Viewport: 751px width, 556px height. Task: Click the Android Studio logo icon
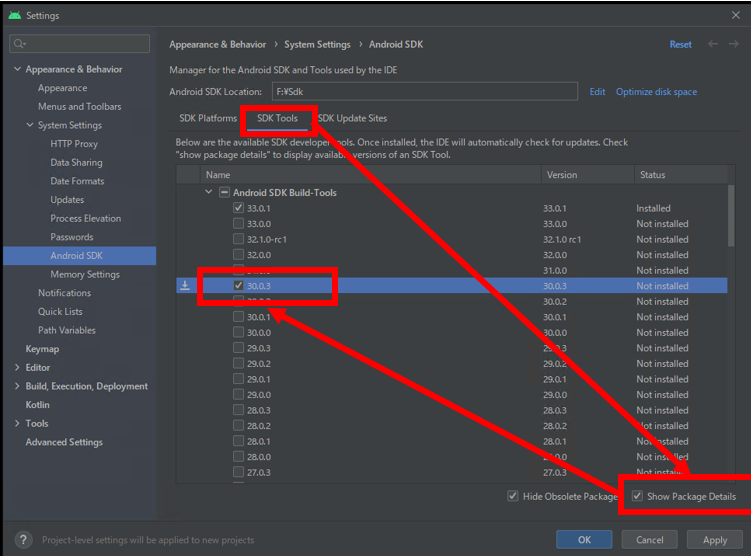coord(15,15)
